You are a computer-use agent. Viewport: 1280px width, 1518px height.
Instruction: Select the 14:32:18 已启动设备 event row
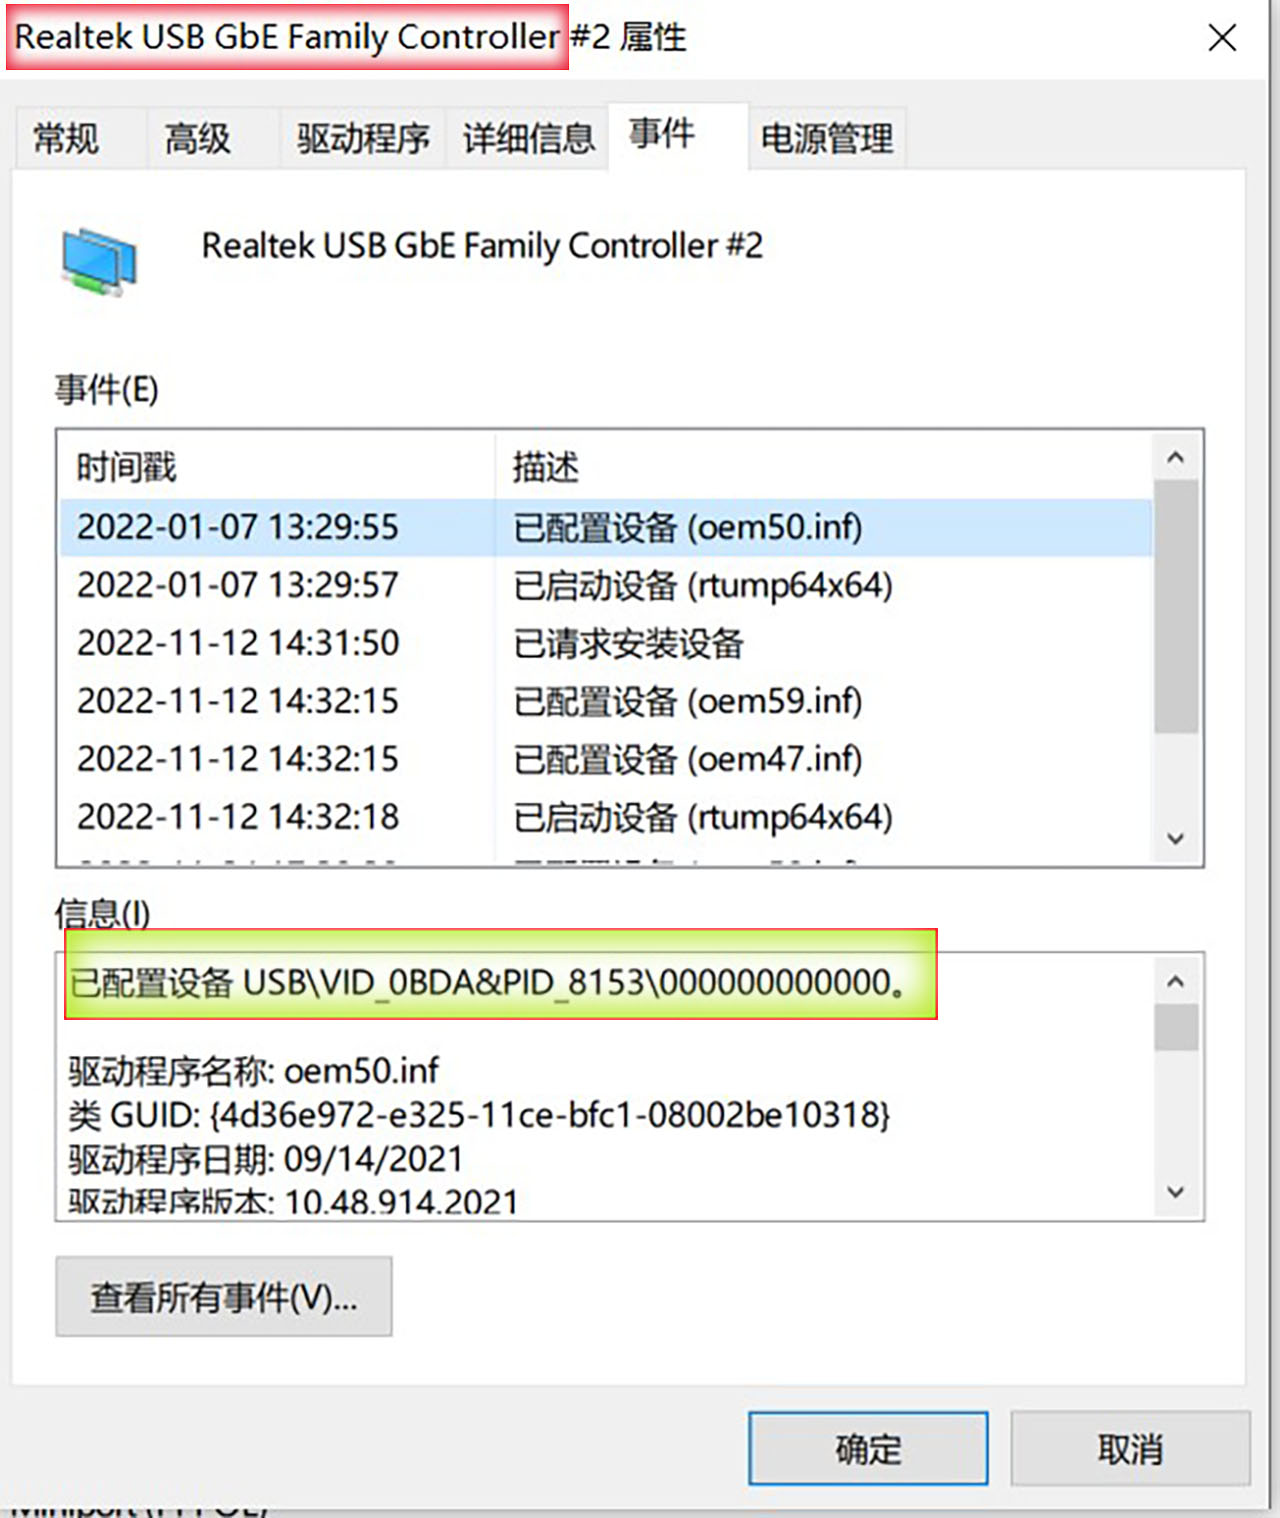click(606, 817)
